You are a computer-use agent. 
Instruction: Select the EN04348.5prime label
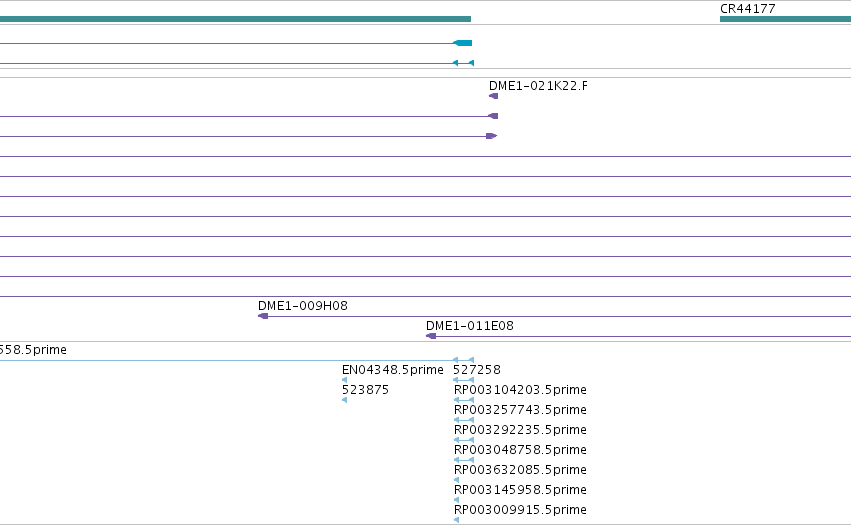tap(392, 370)
